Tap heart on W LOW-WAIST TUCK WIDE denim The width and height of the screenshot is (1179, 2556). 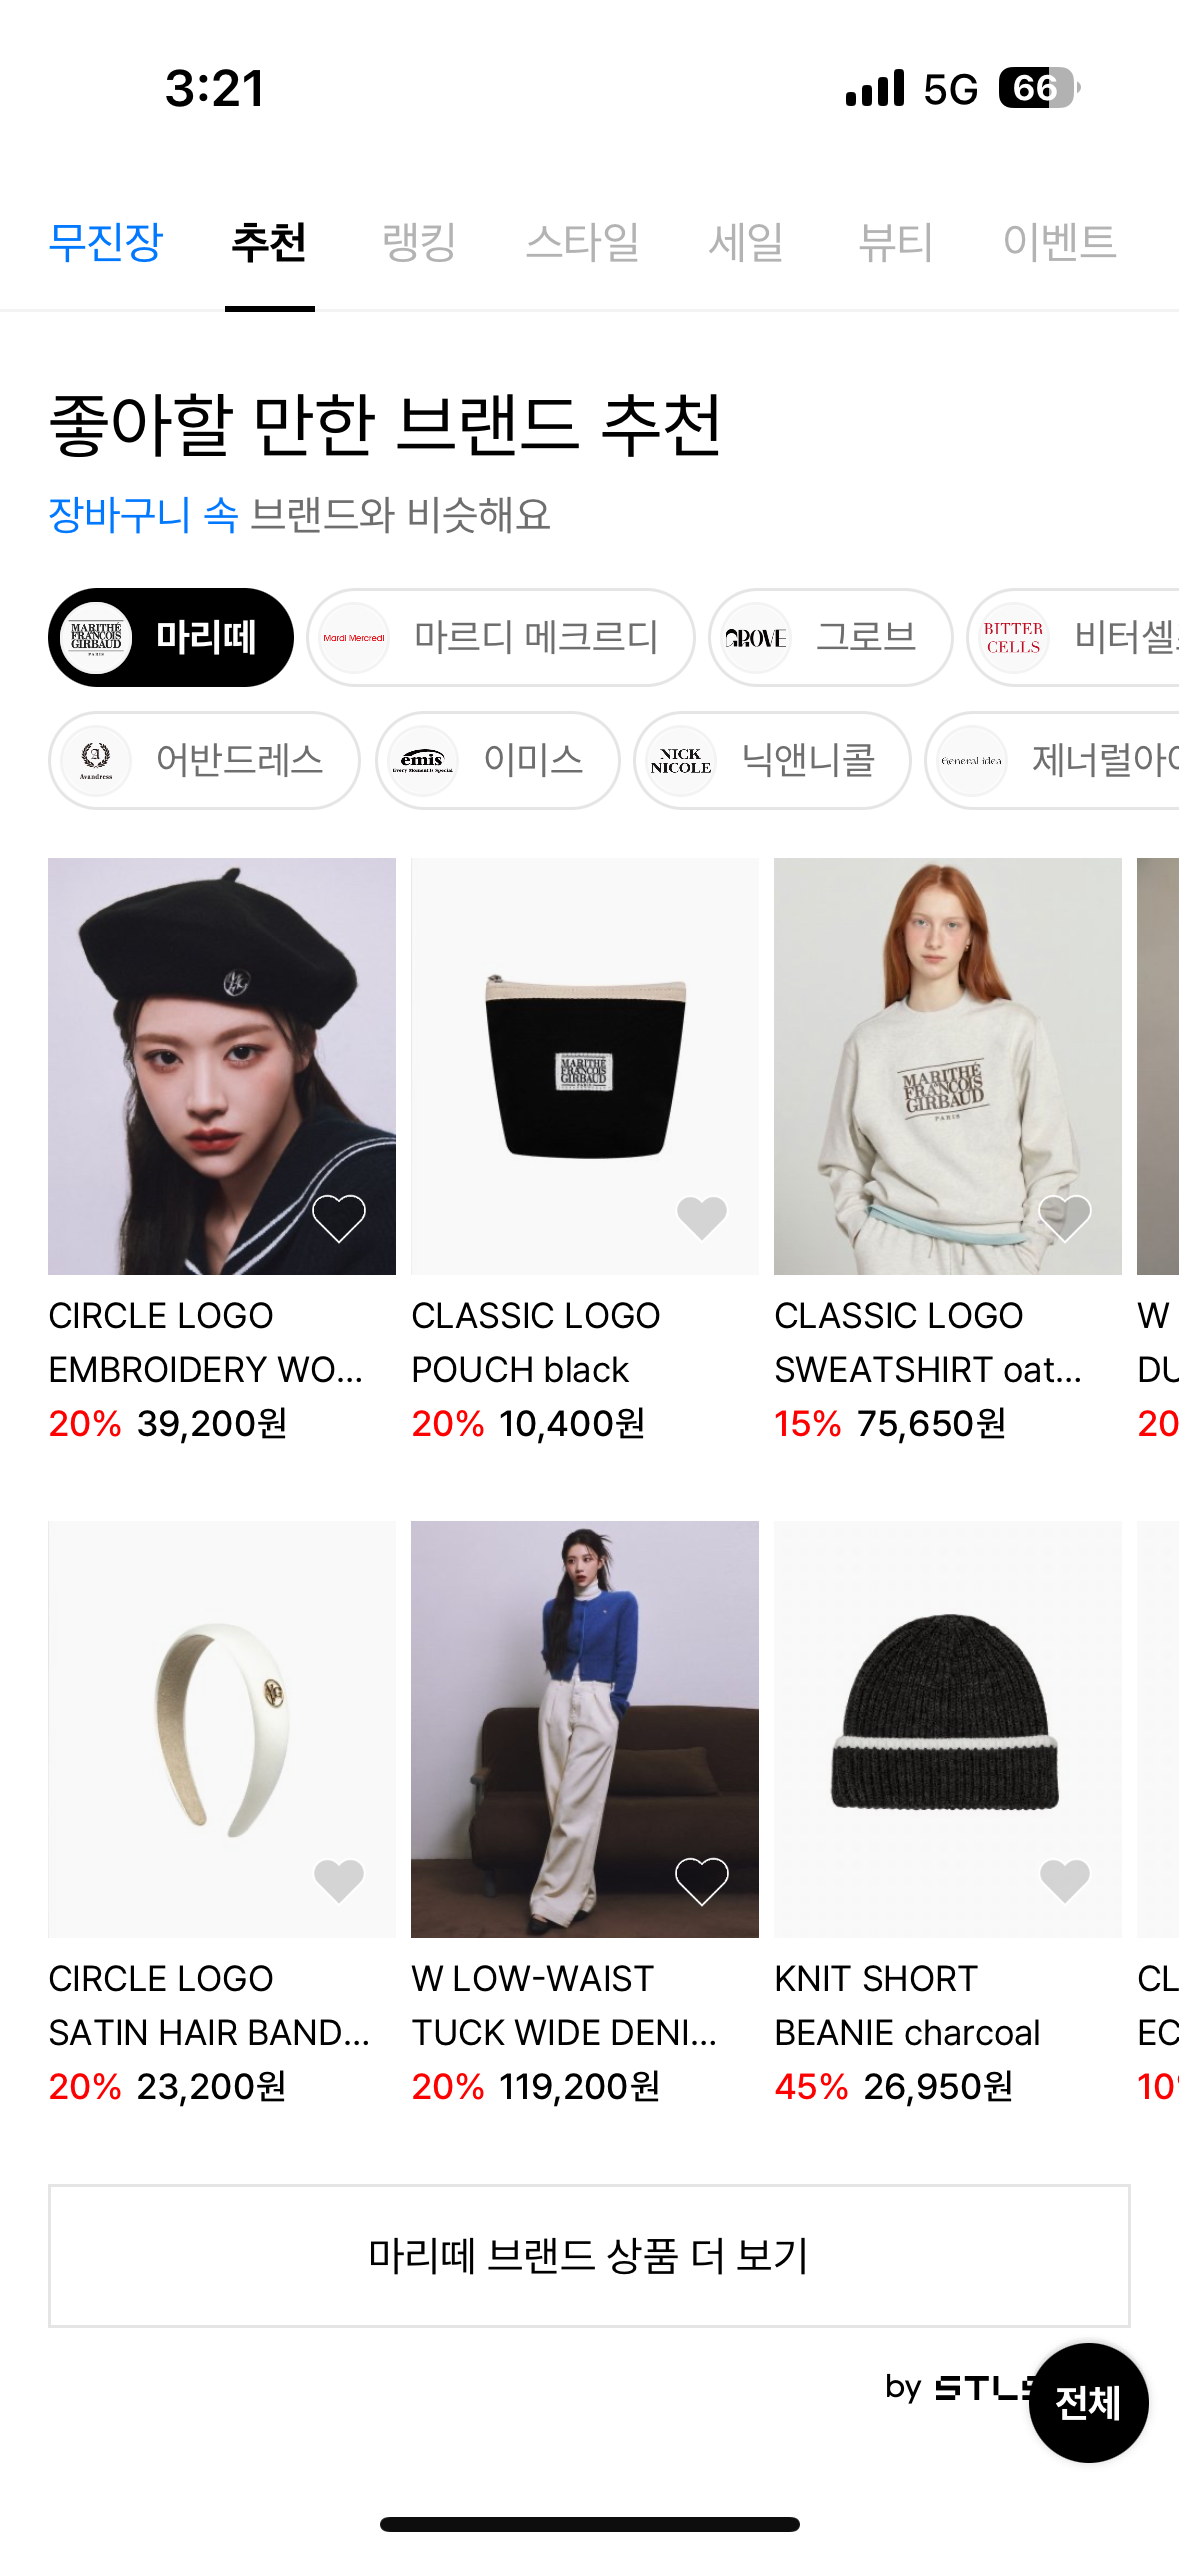tap(702, 1881)
